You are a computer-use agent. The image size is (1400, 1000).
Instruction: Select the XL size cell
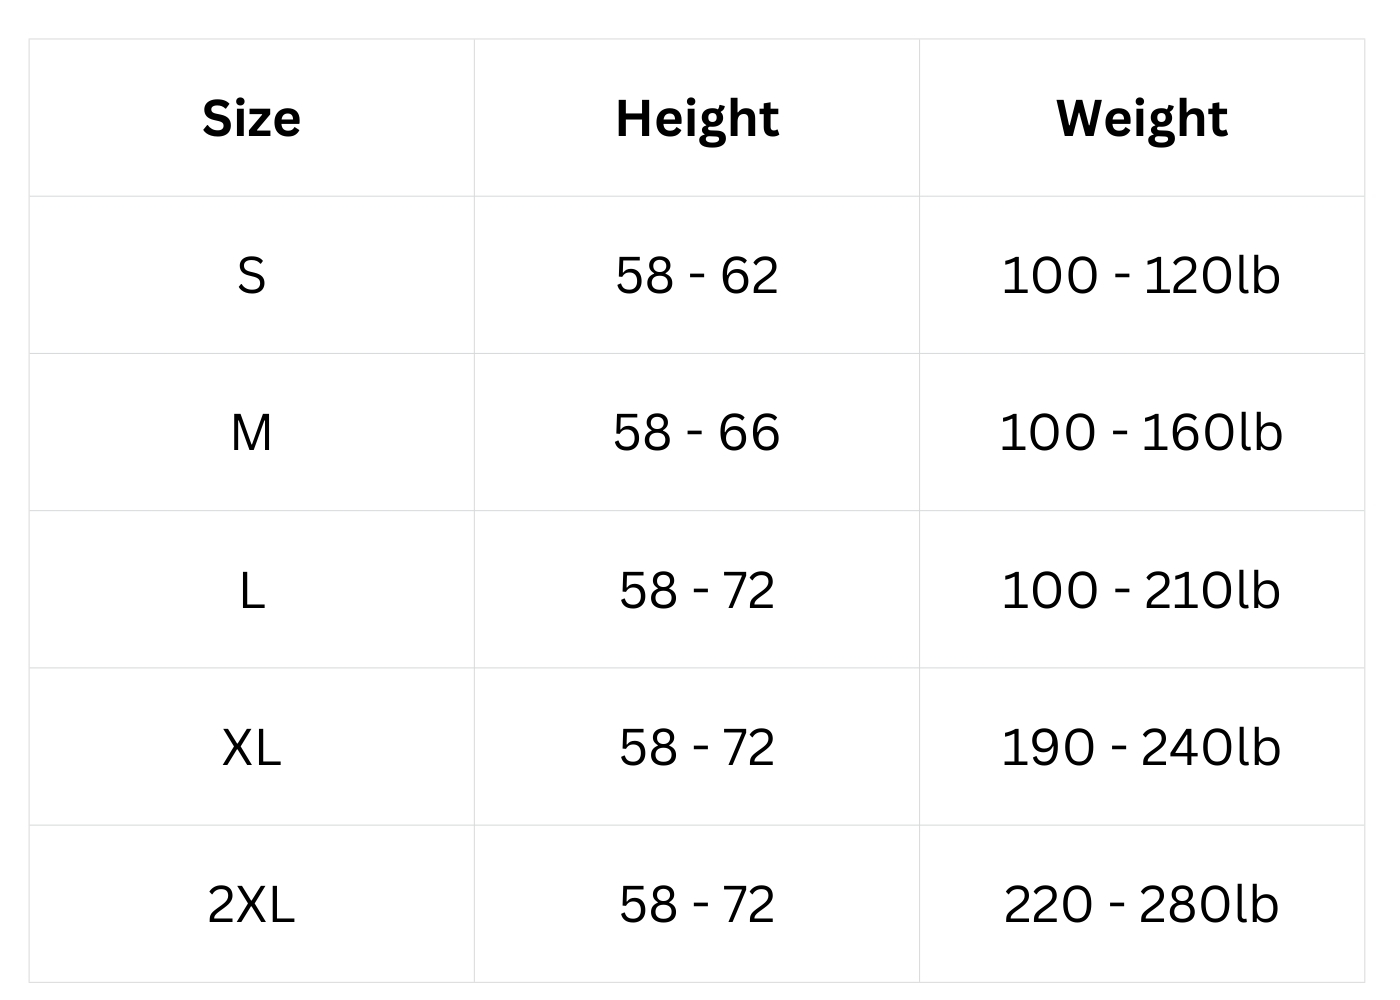click(x=251, y=747)
